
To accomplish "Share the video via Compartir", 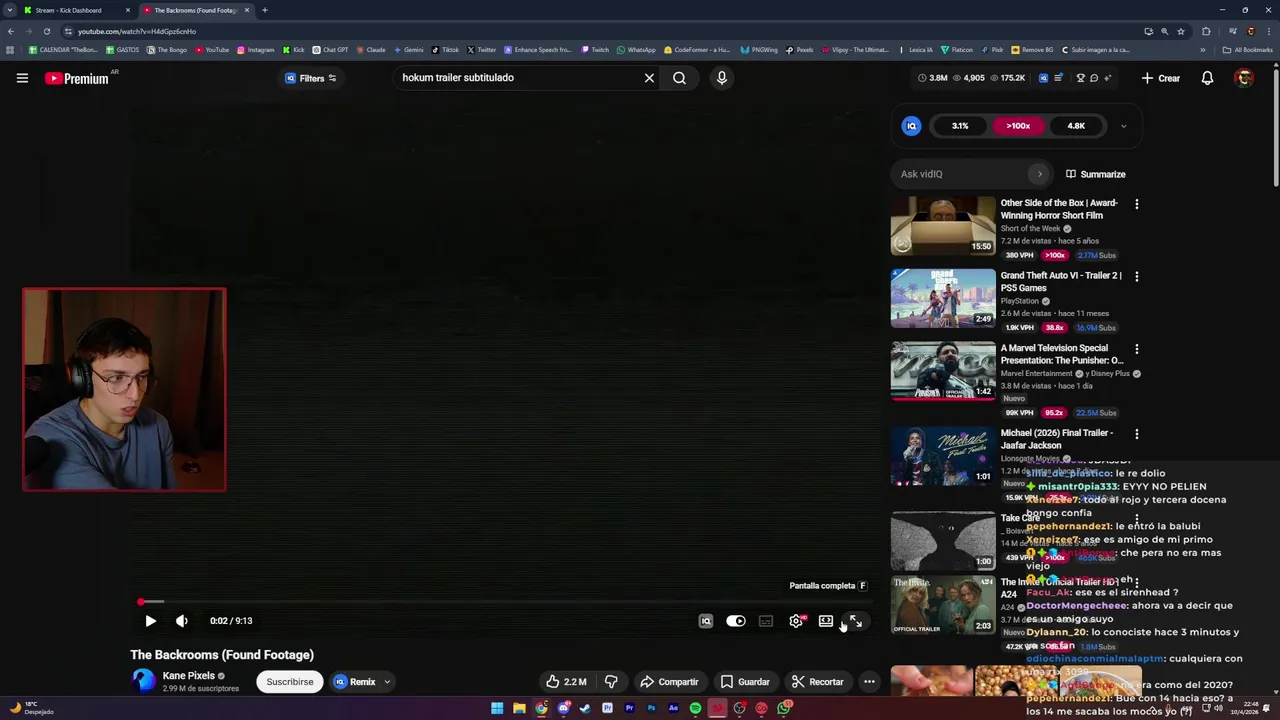I will coord(669,682).
